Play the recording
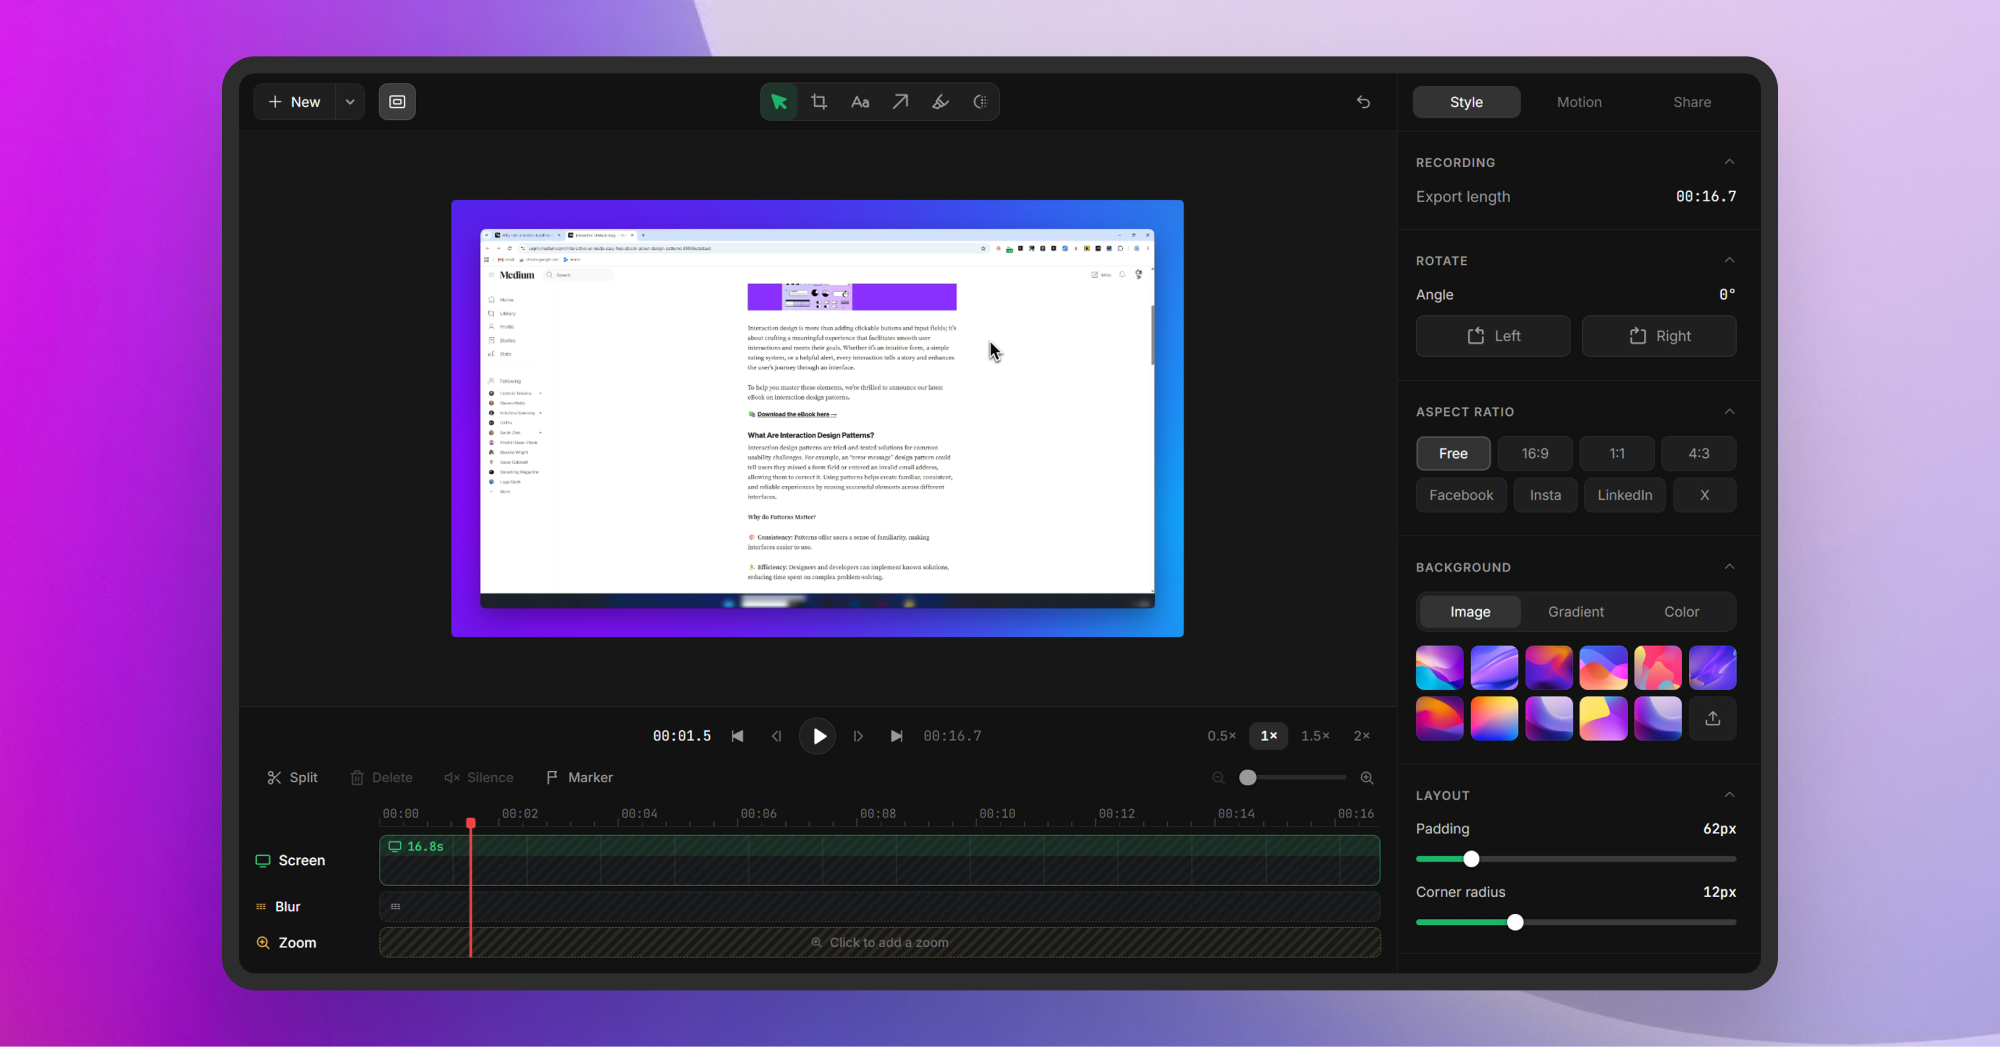 (x=818, y=736)
